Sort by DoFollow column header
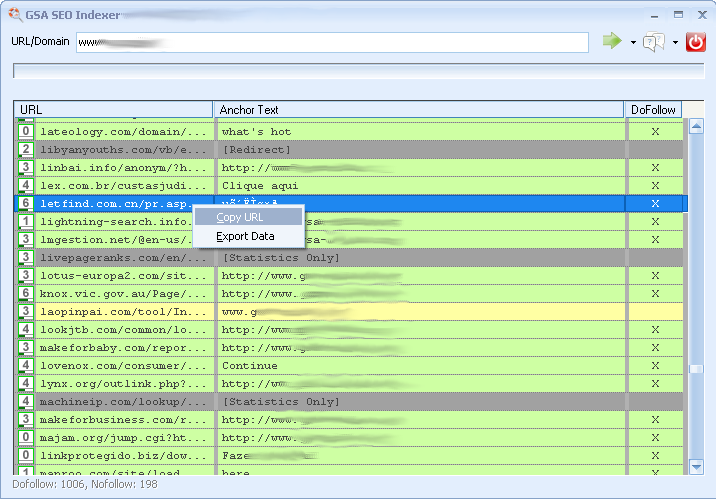 [653, 110]
